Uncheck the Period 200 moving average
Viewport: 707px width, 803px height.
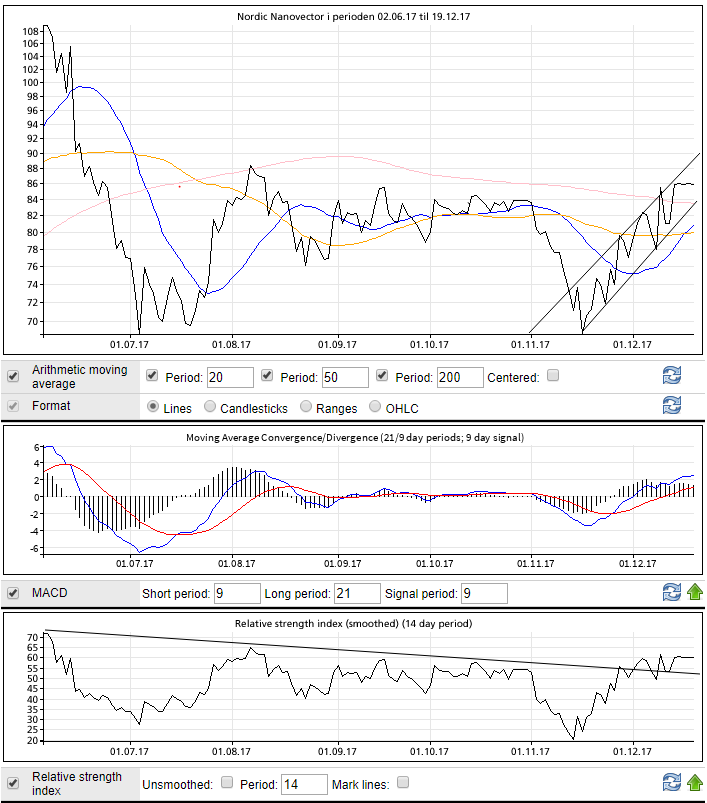[x=382, y=375]
